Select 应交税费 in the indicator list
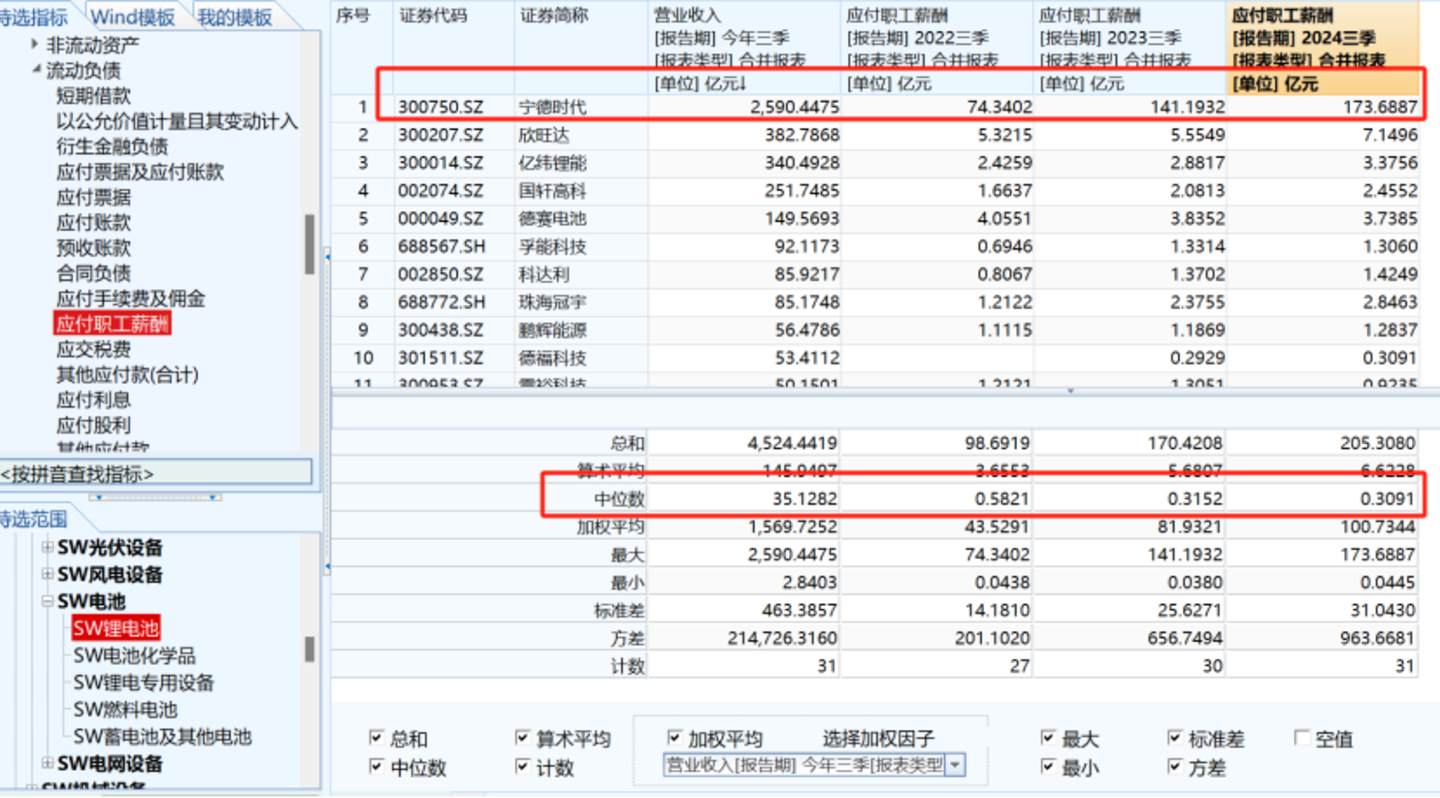The height and width of the screenshot is (798, 1440). [93, 349]
